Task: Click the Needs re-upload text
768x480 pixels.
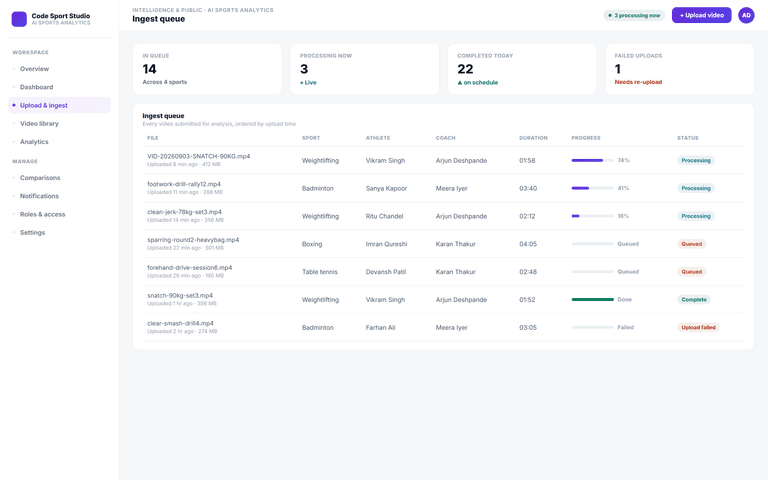Action: (638, 82)
